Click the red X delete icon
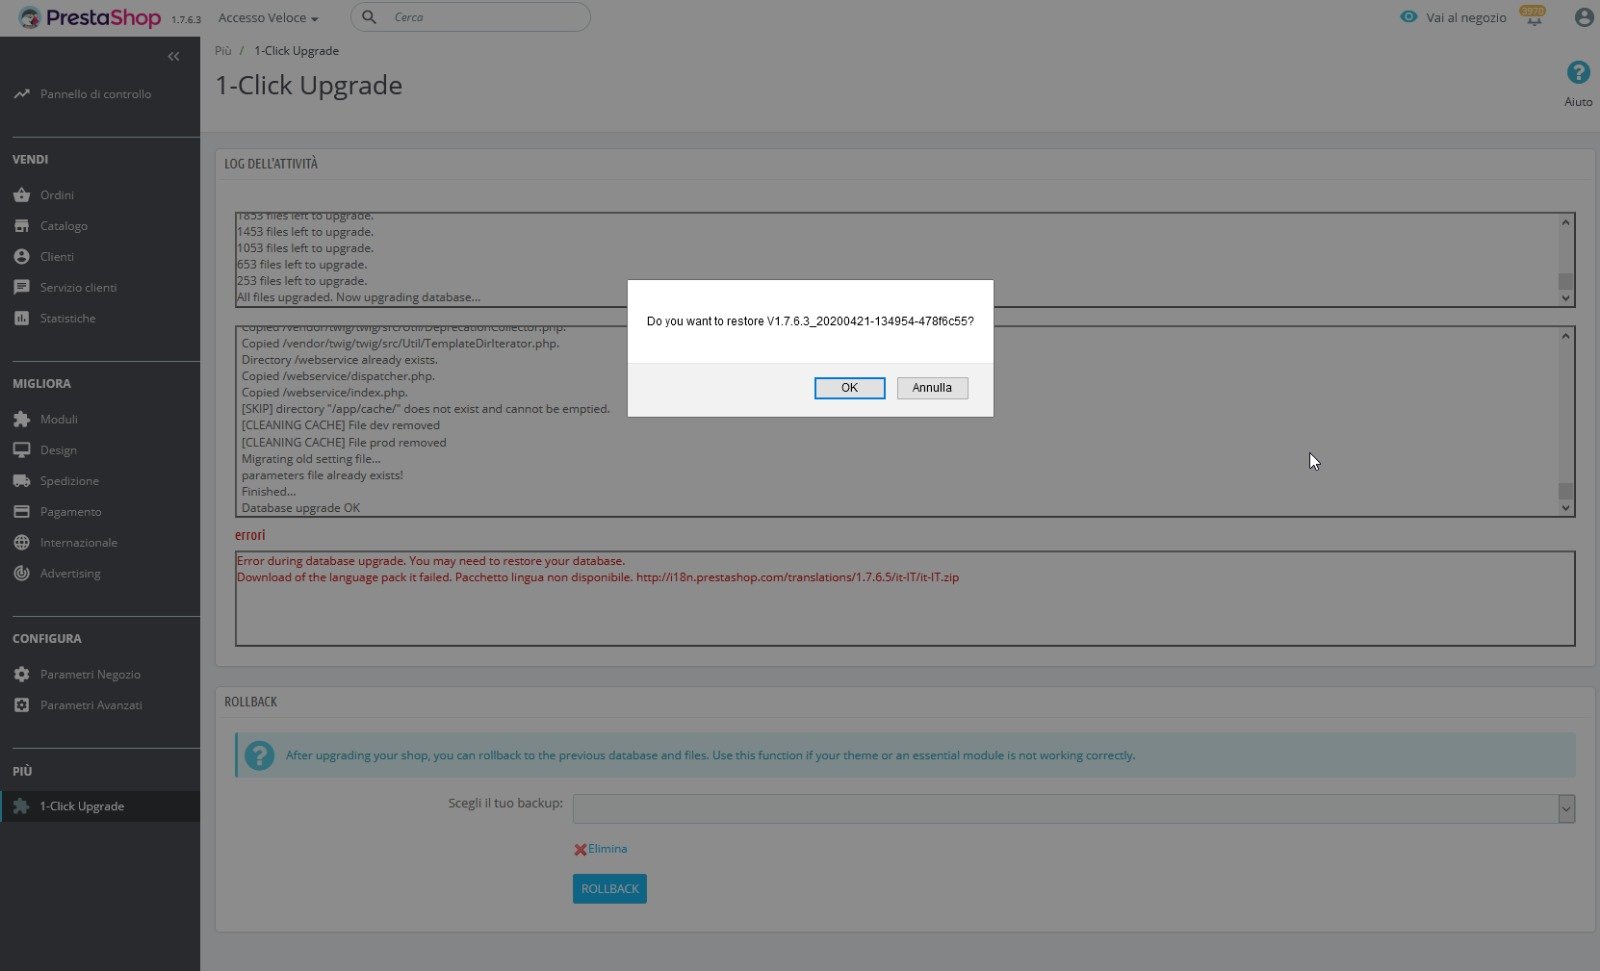This screenshot has height=971, width=1600. [580, 850]
